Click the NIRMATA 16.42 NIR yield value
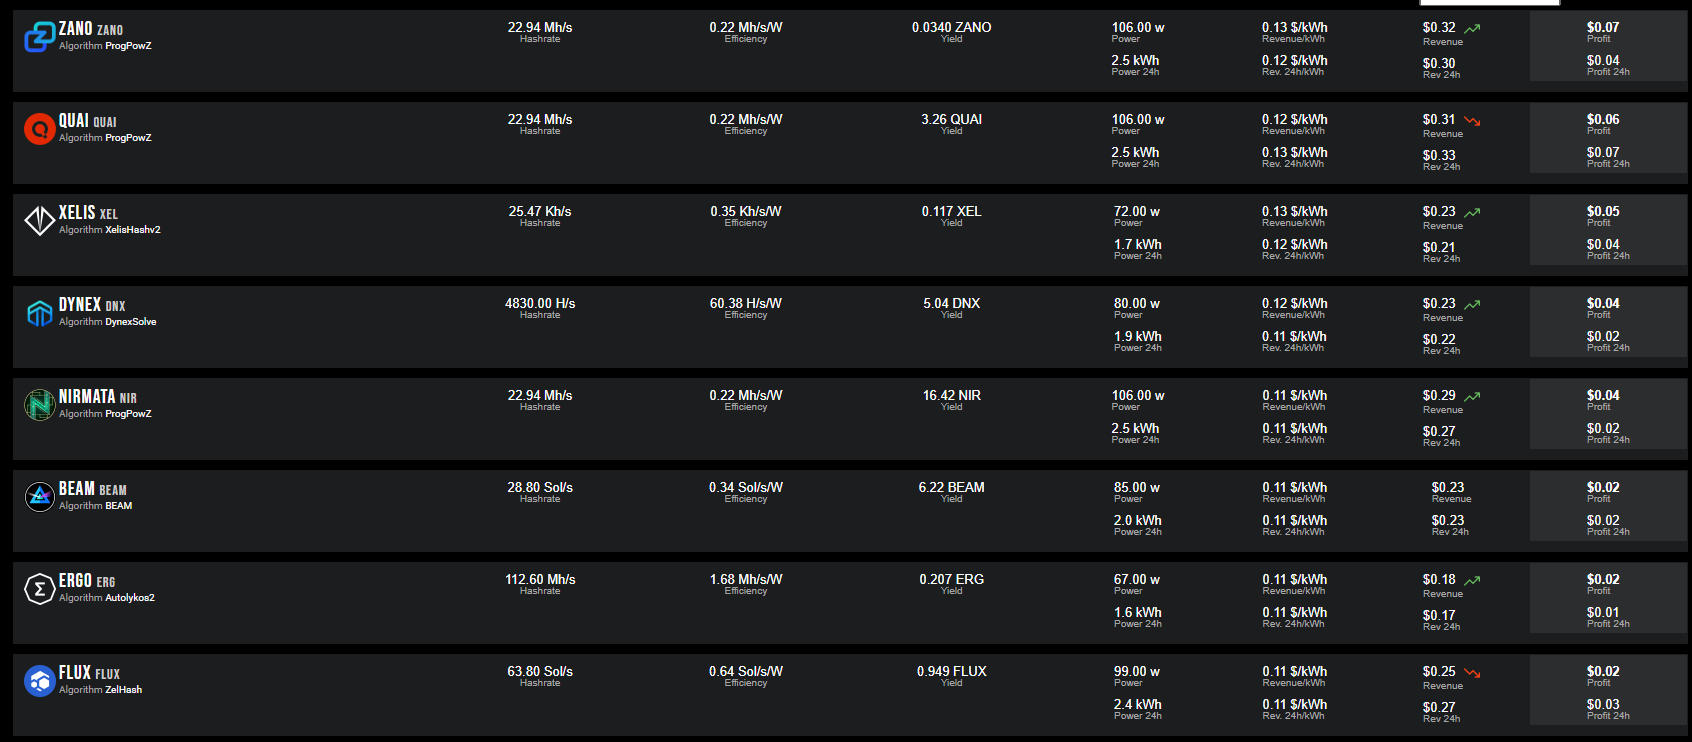1692x742 pixels. click(952, 395)
